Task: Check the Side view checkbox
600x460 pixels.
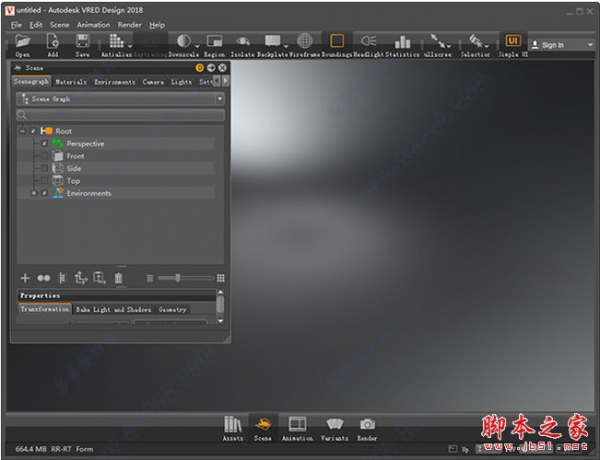Action: click(44, 168)
